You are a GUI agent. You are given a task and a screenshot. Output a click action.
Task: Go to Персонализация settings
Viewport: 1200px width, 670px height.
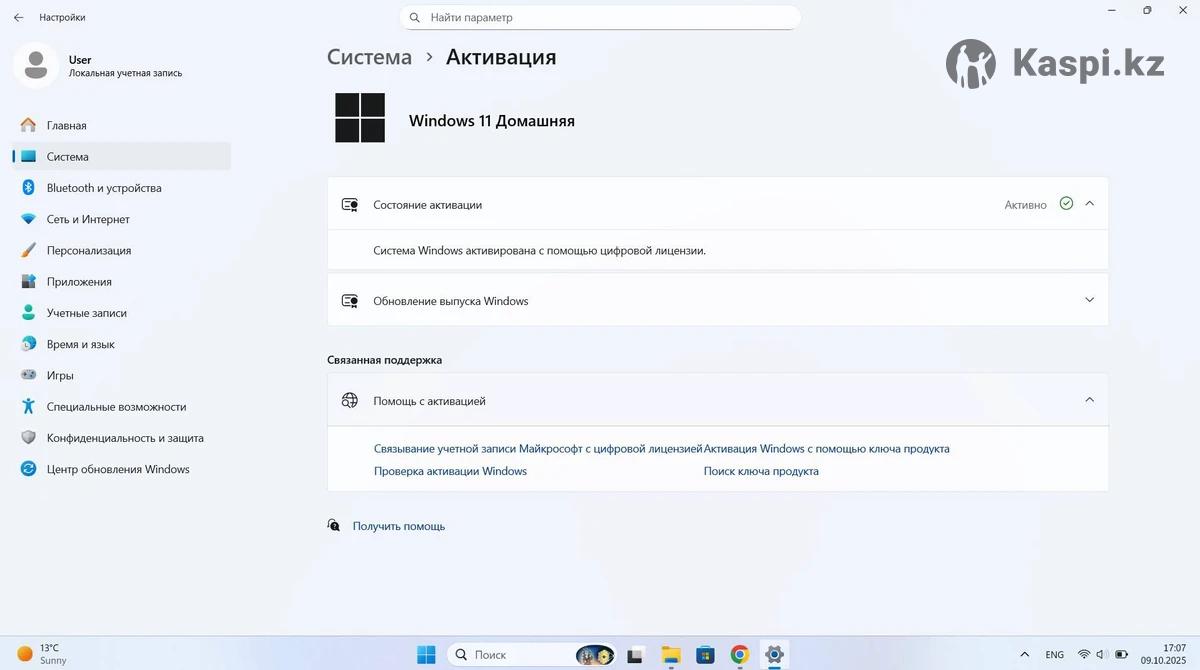88,250
